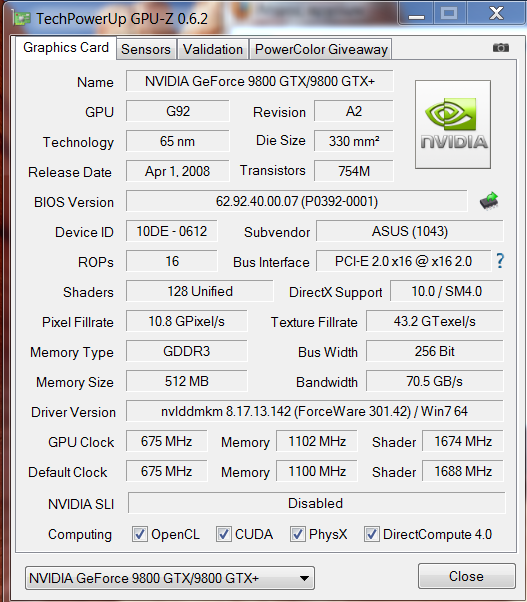Image resolution: width=527 pixels, height=602 pixels.
Task: Switch to the Sensors tab
Action: (x=146, y=49)
